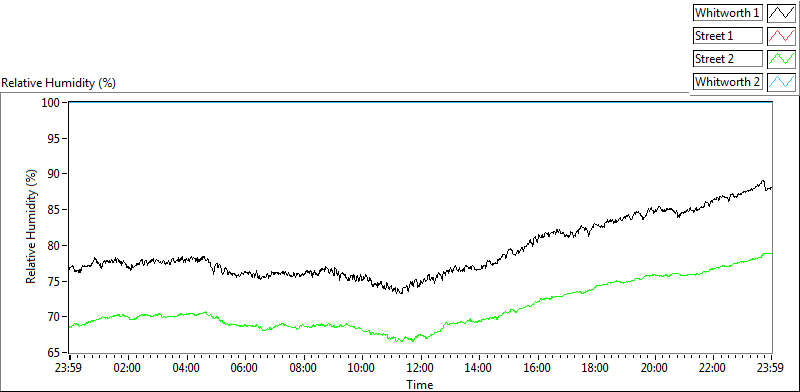
Task: Click the 18:00 time axis label
Action: coord(596,368)
